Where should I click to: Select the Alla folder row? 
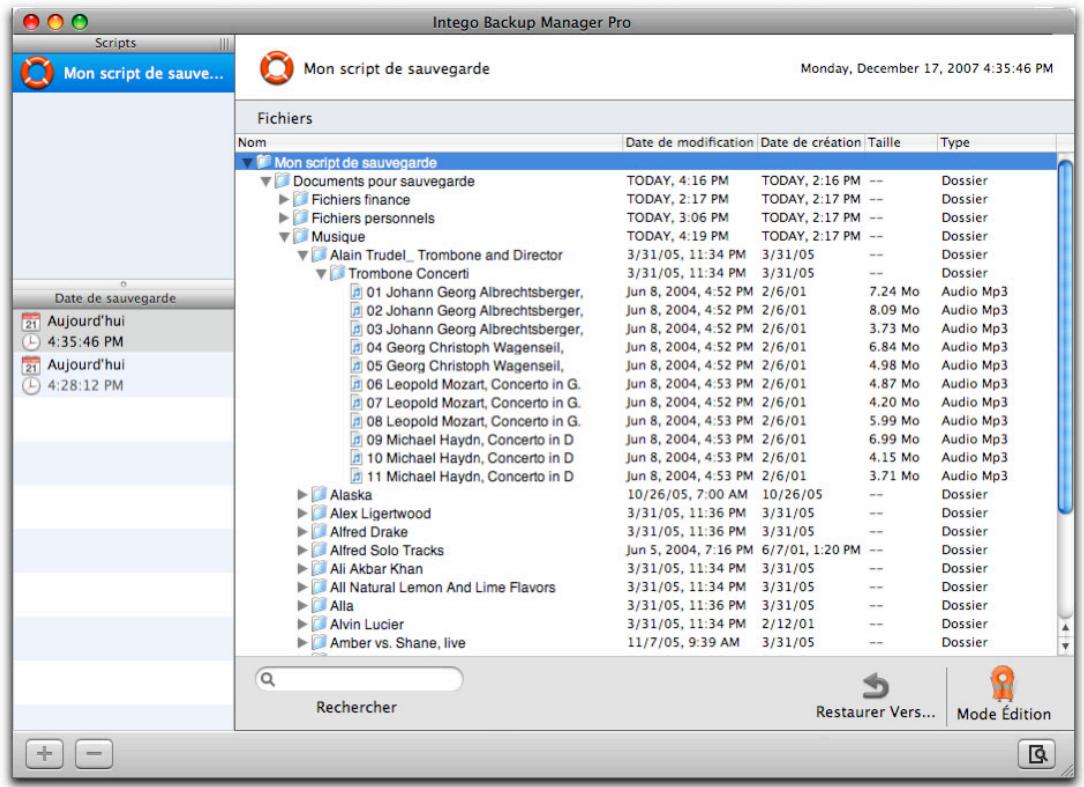click(x=646, y=606)
